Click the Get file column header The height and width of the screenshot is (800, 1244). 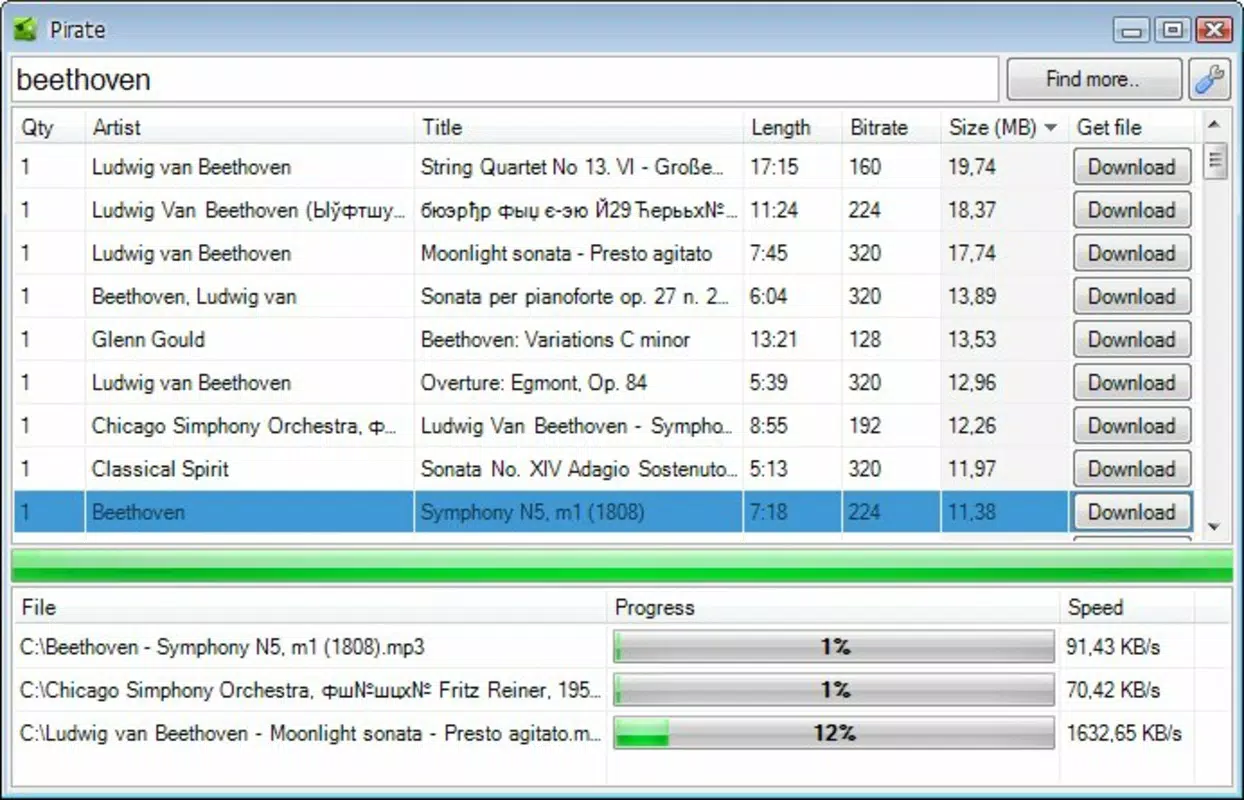click(1132, 127)
